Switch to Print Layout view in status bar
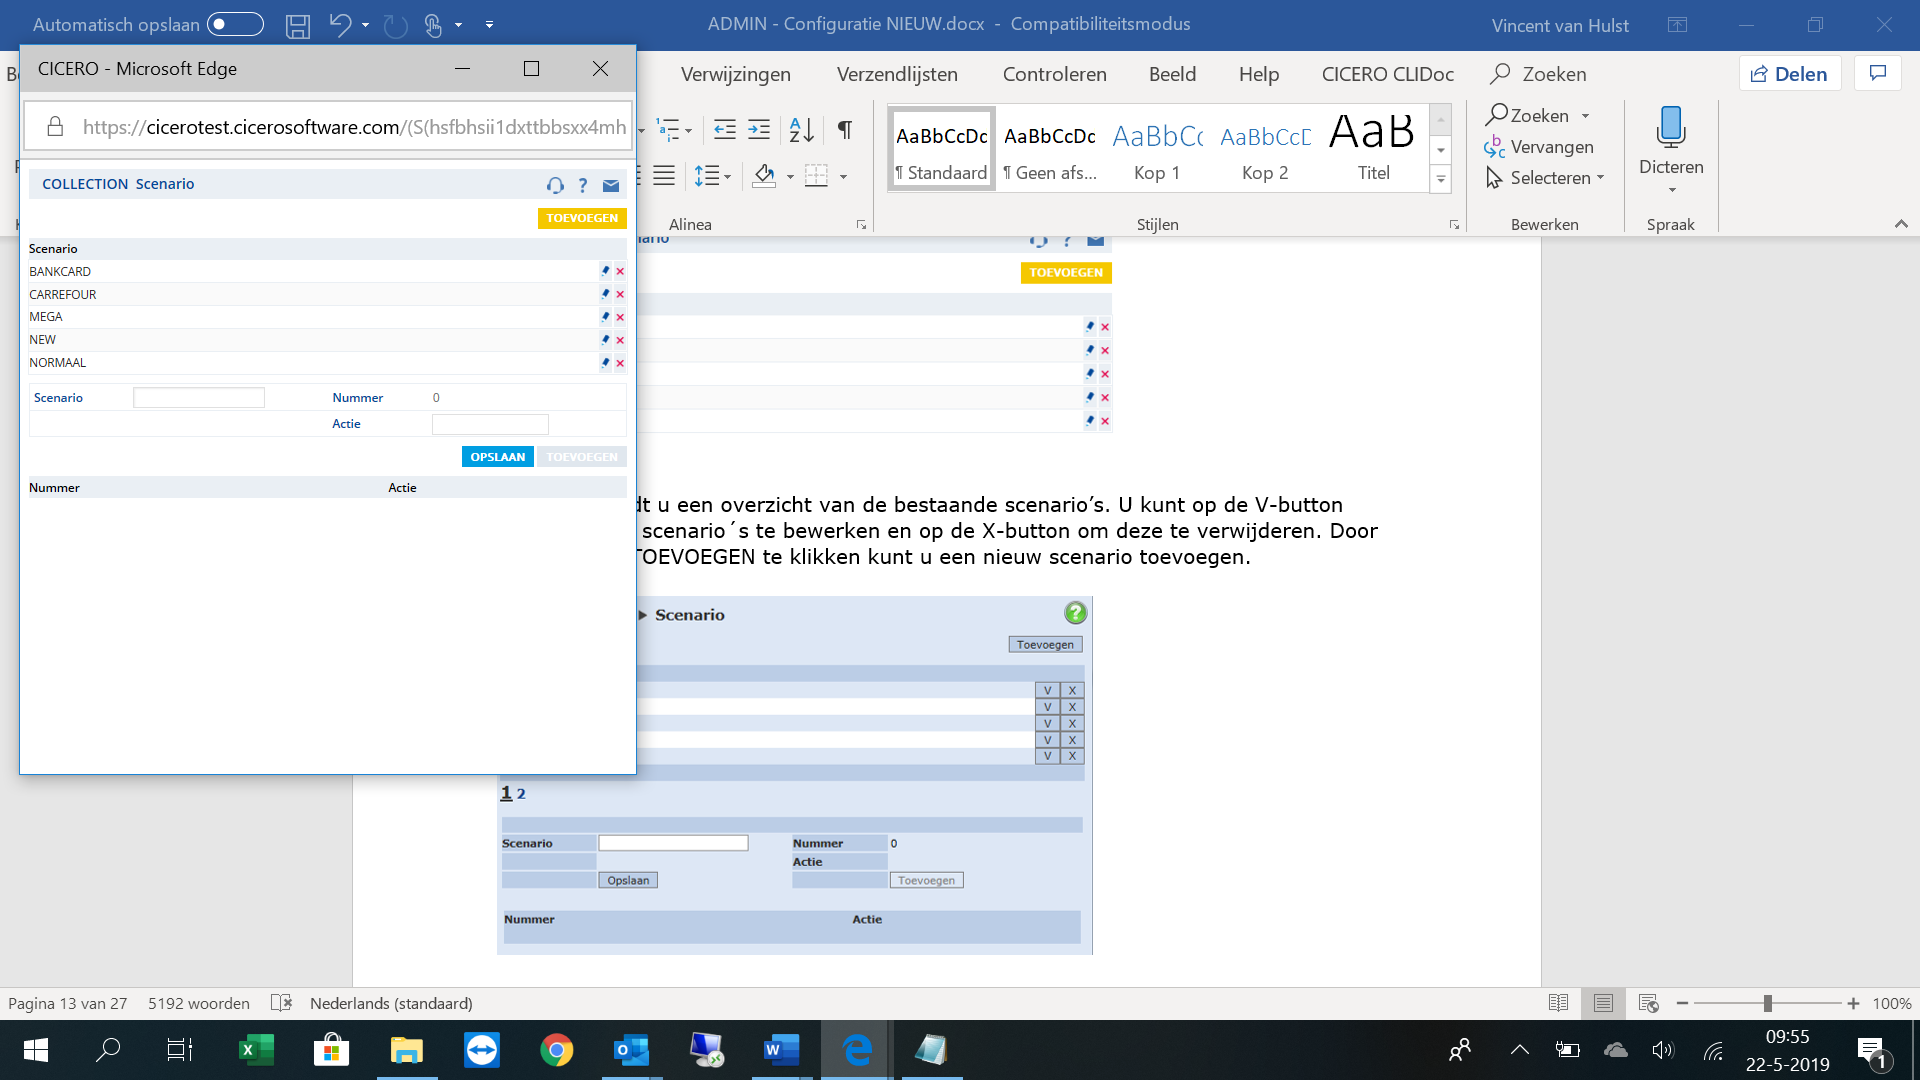This screenshot has height=1080, width=1920. (x=1603, y=1003)
